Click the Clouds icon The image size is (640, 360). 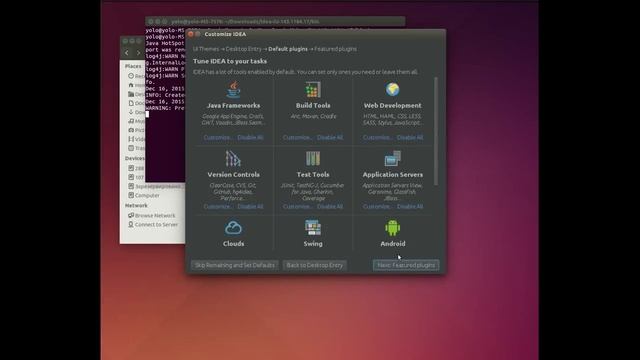(233, 228)
